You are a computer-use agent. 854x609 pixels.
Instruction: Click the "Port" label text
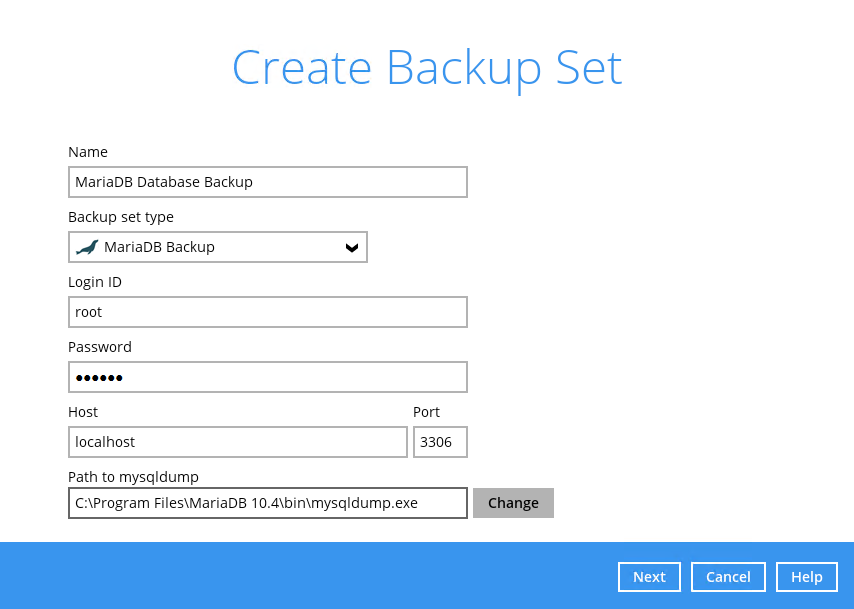[426, 412]
